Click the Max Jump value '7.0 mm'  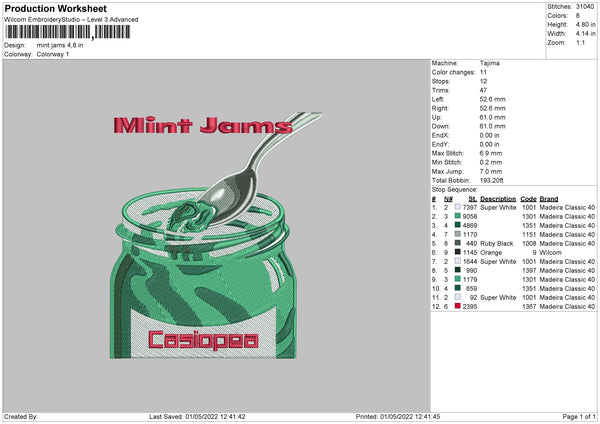(x=491, y=171)
